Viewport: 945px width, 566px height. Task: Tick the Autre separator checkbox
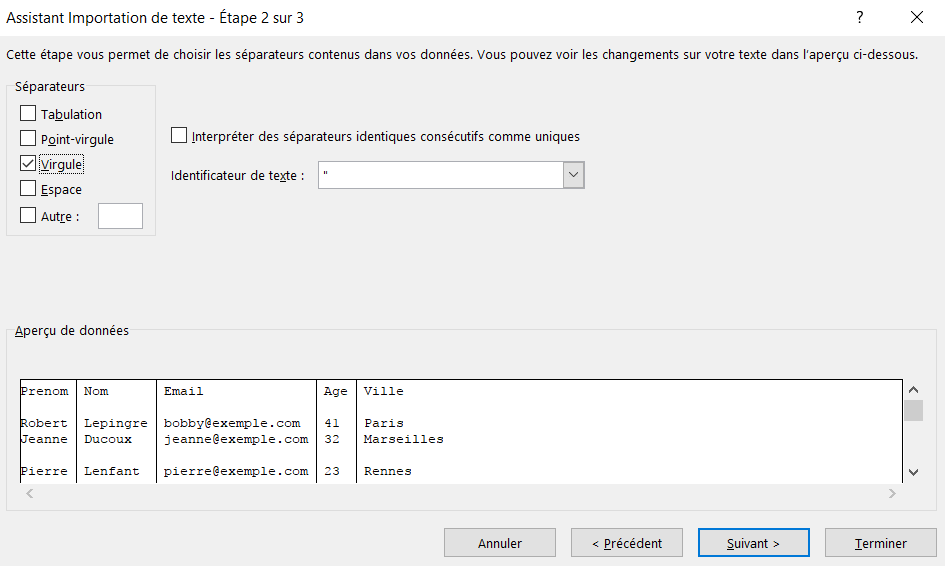(28, 216)
